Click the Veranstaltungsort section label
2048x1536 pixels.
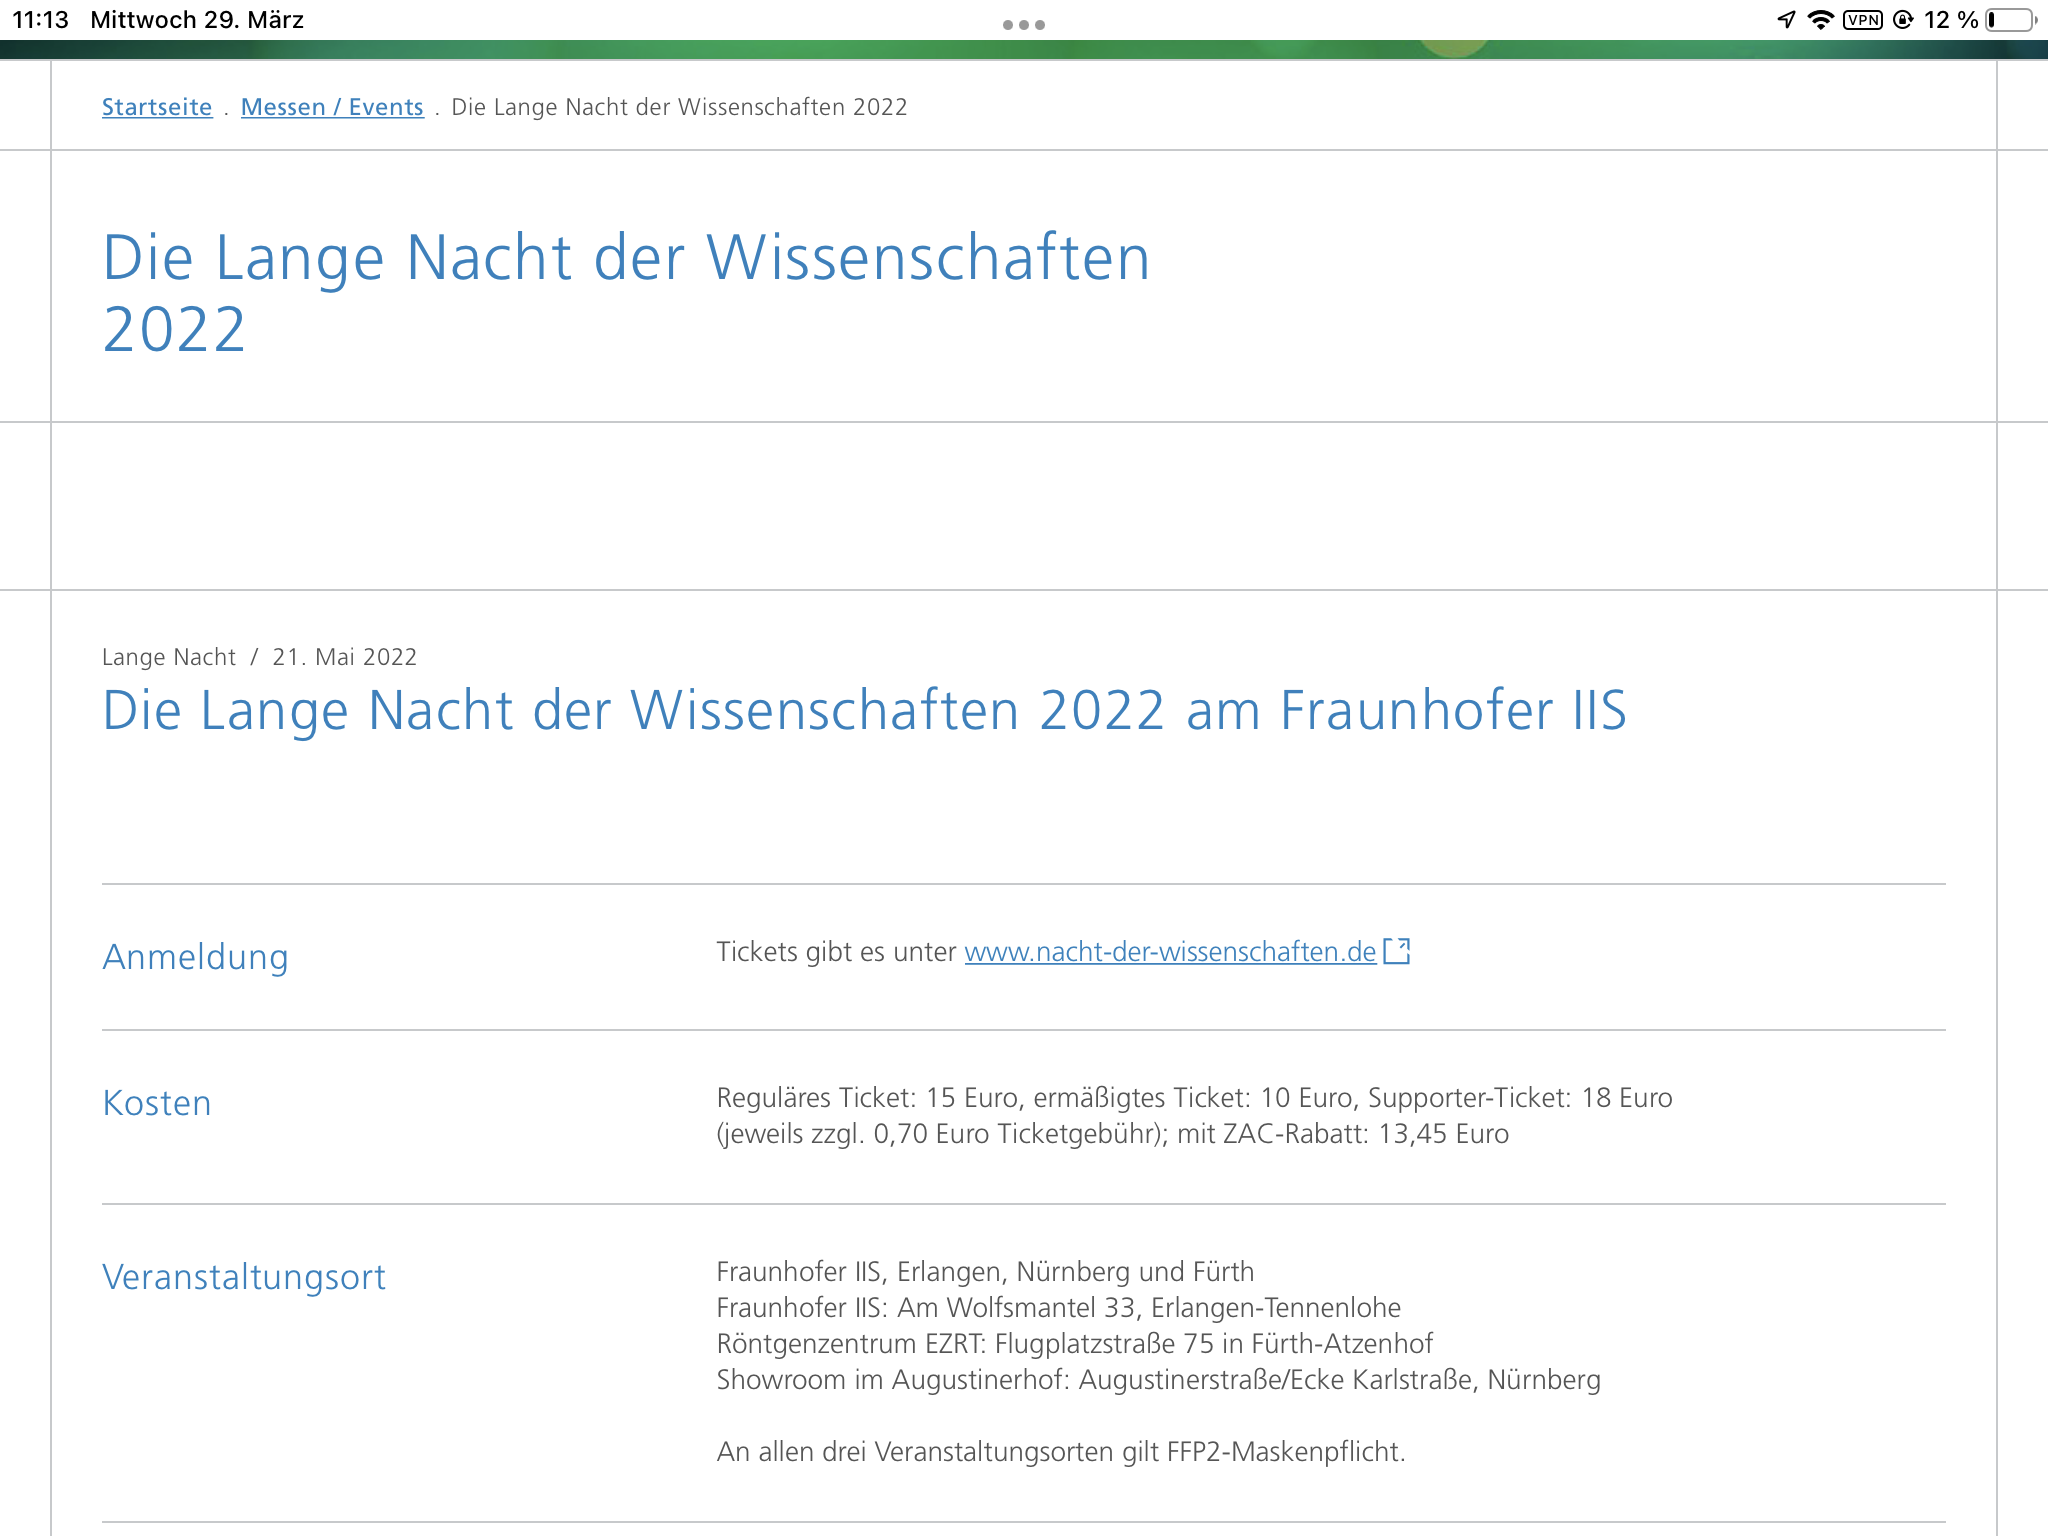244,1278
